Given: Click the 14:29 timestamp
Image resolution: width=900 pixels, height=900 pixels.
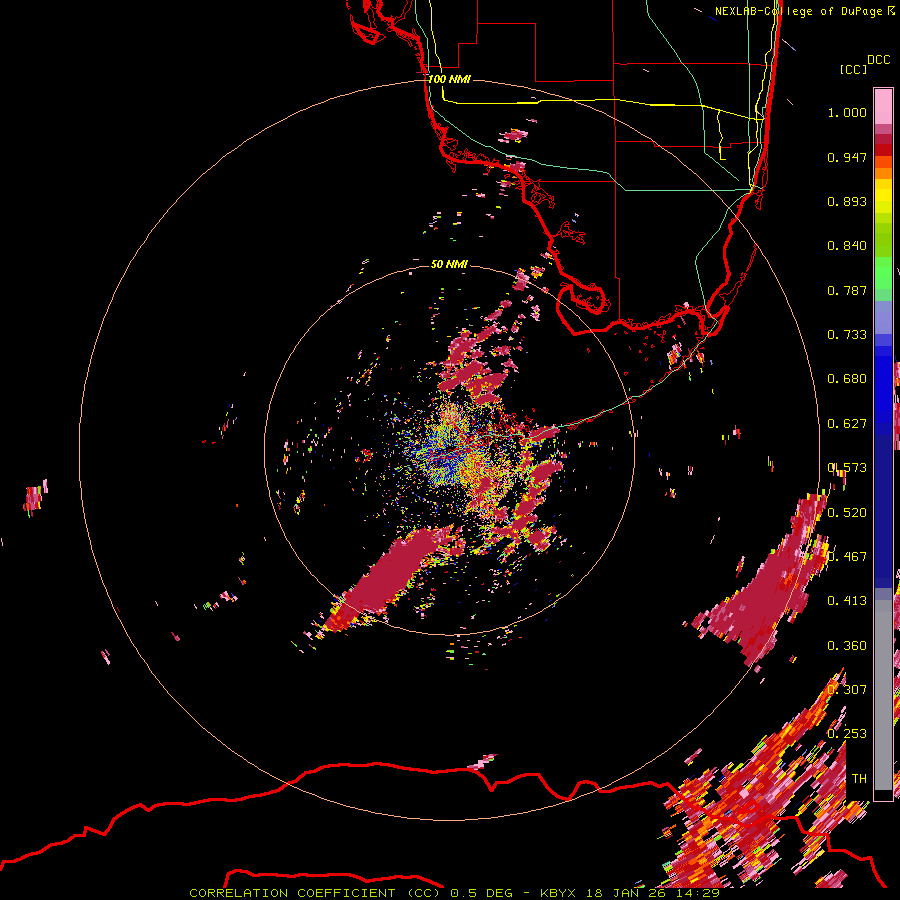Looking at the screenshot, I should 697,893.
